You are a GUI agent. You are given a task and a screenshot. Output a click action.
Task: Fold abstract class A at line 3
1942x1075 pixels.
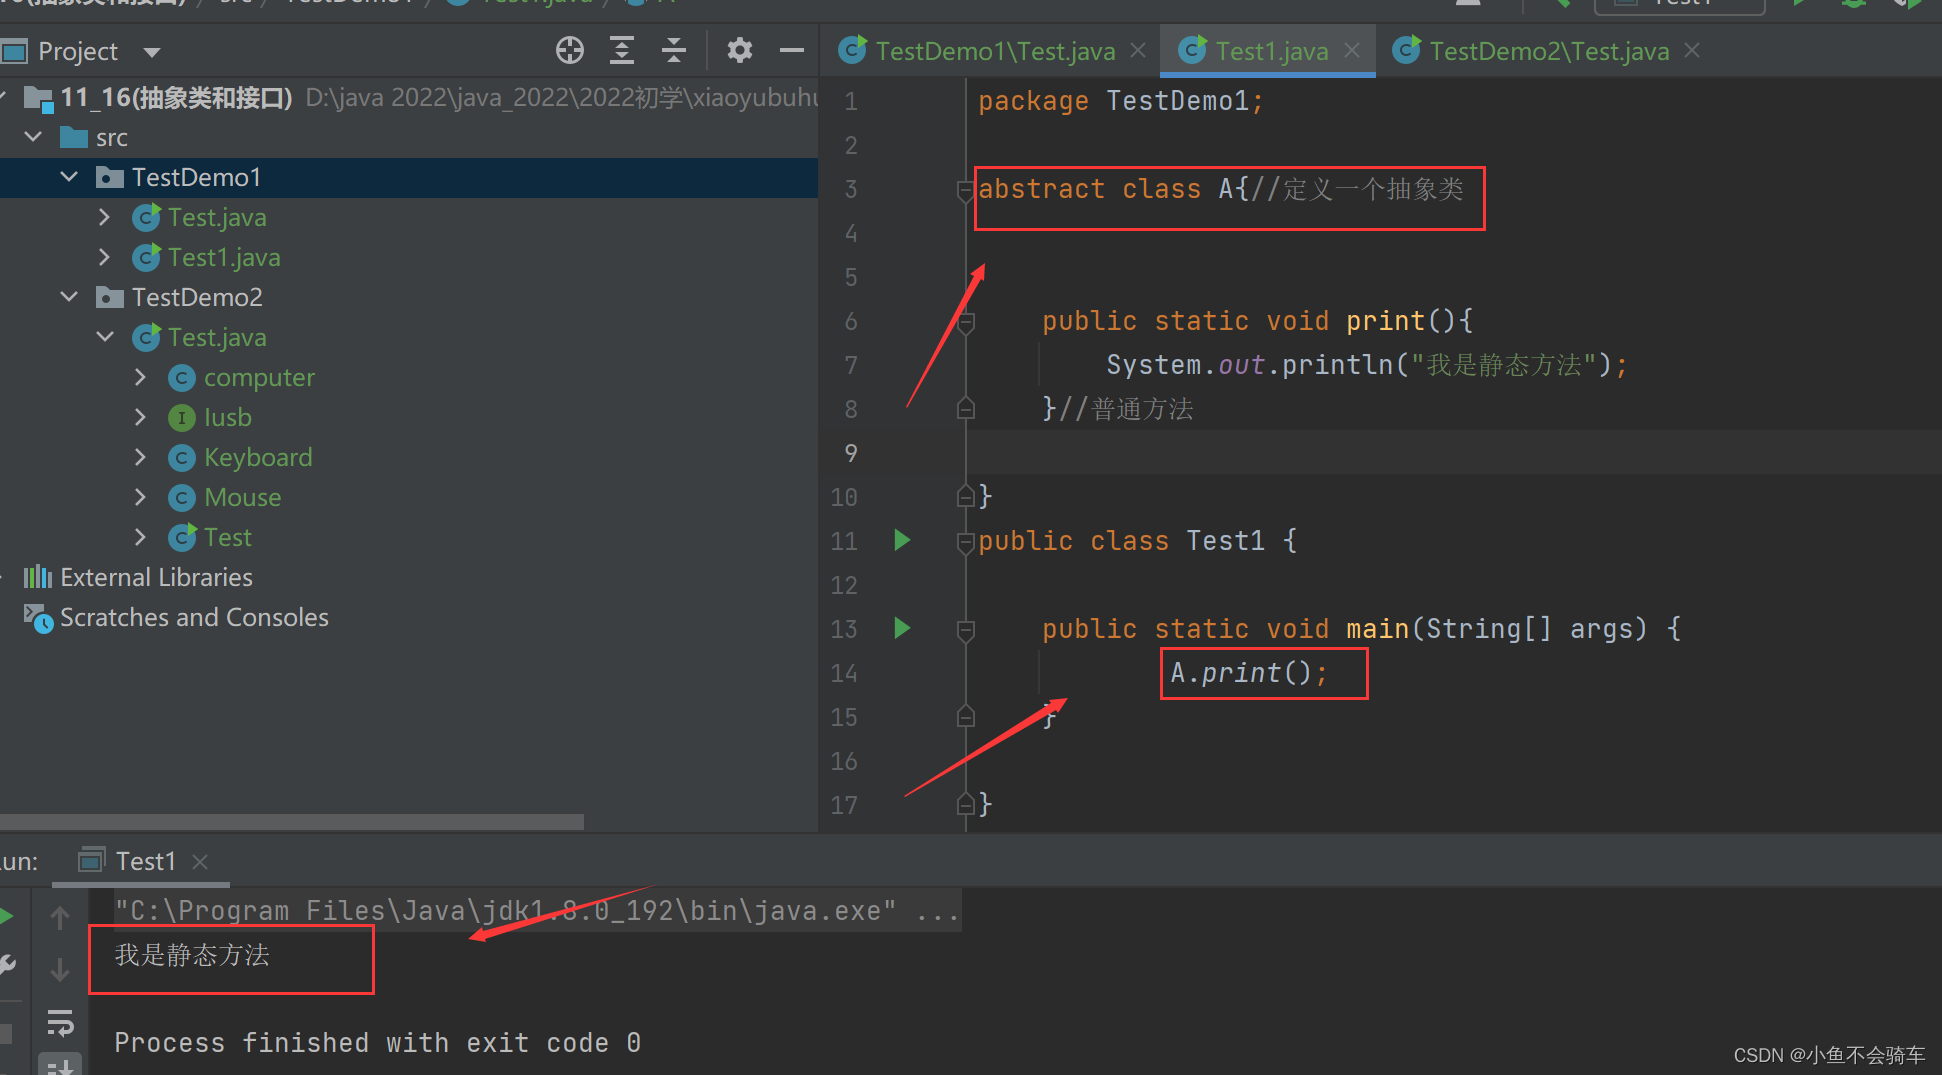coord(965,190)
